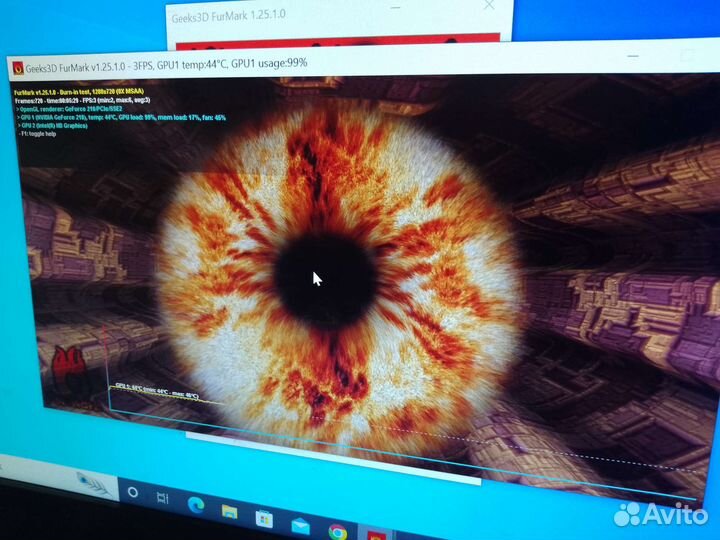Launch Microsoft Edge from the taskbar

coord(196,505)
